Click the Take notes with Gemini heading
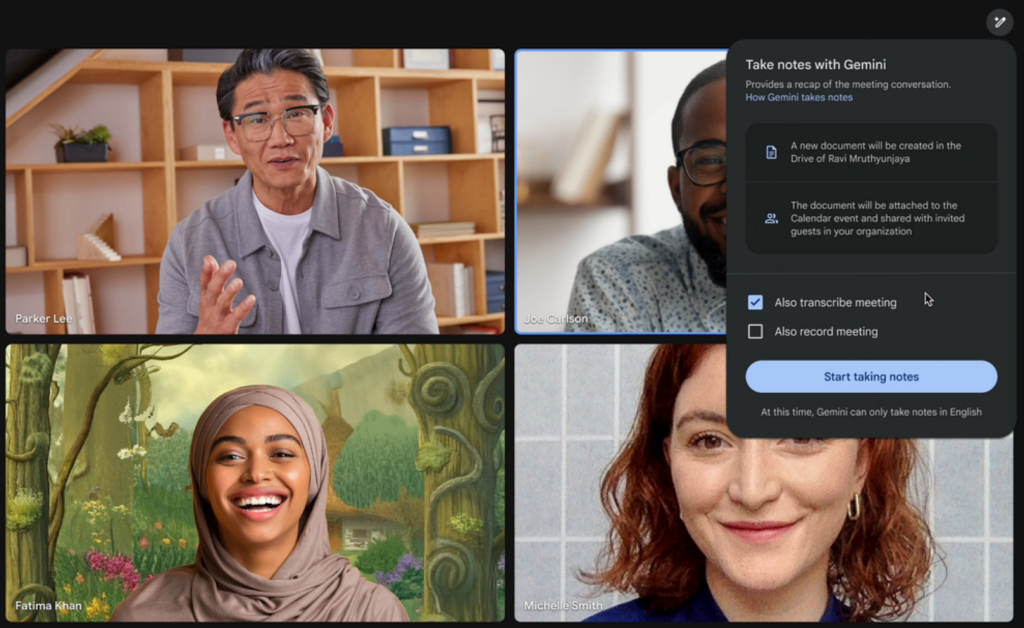This screenshot has height=628, width=1024. point(815,65)
